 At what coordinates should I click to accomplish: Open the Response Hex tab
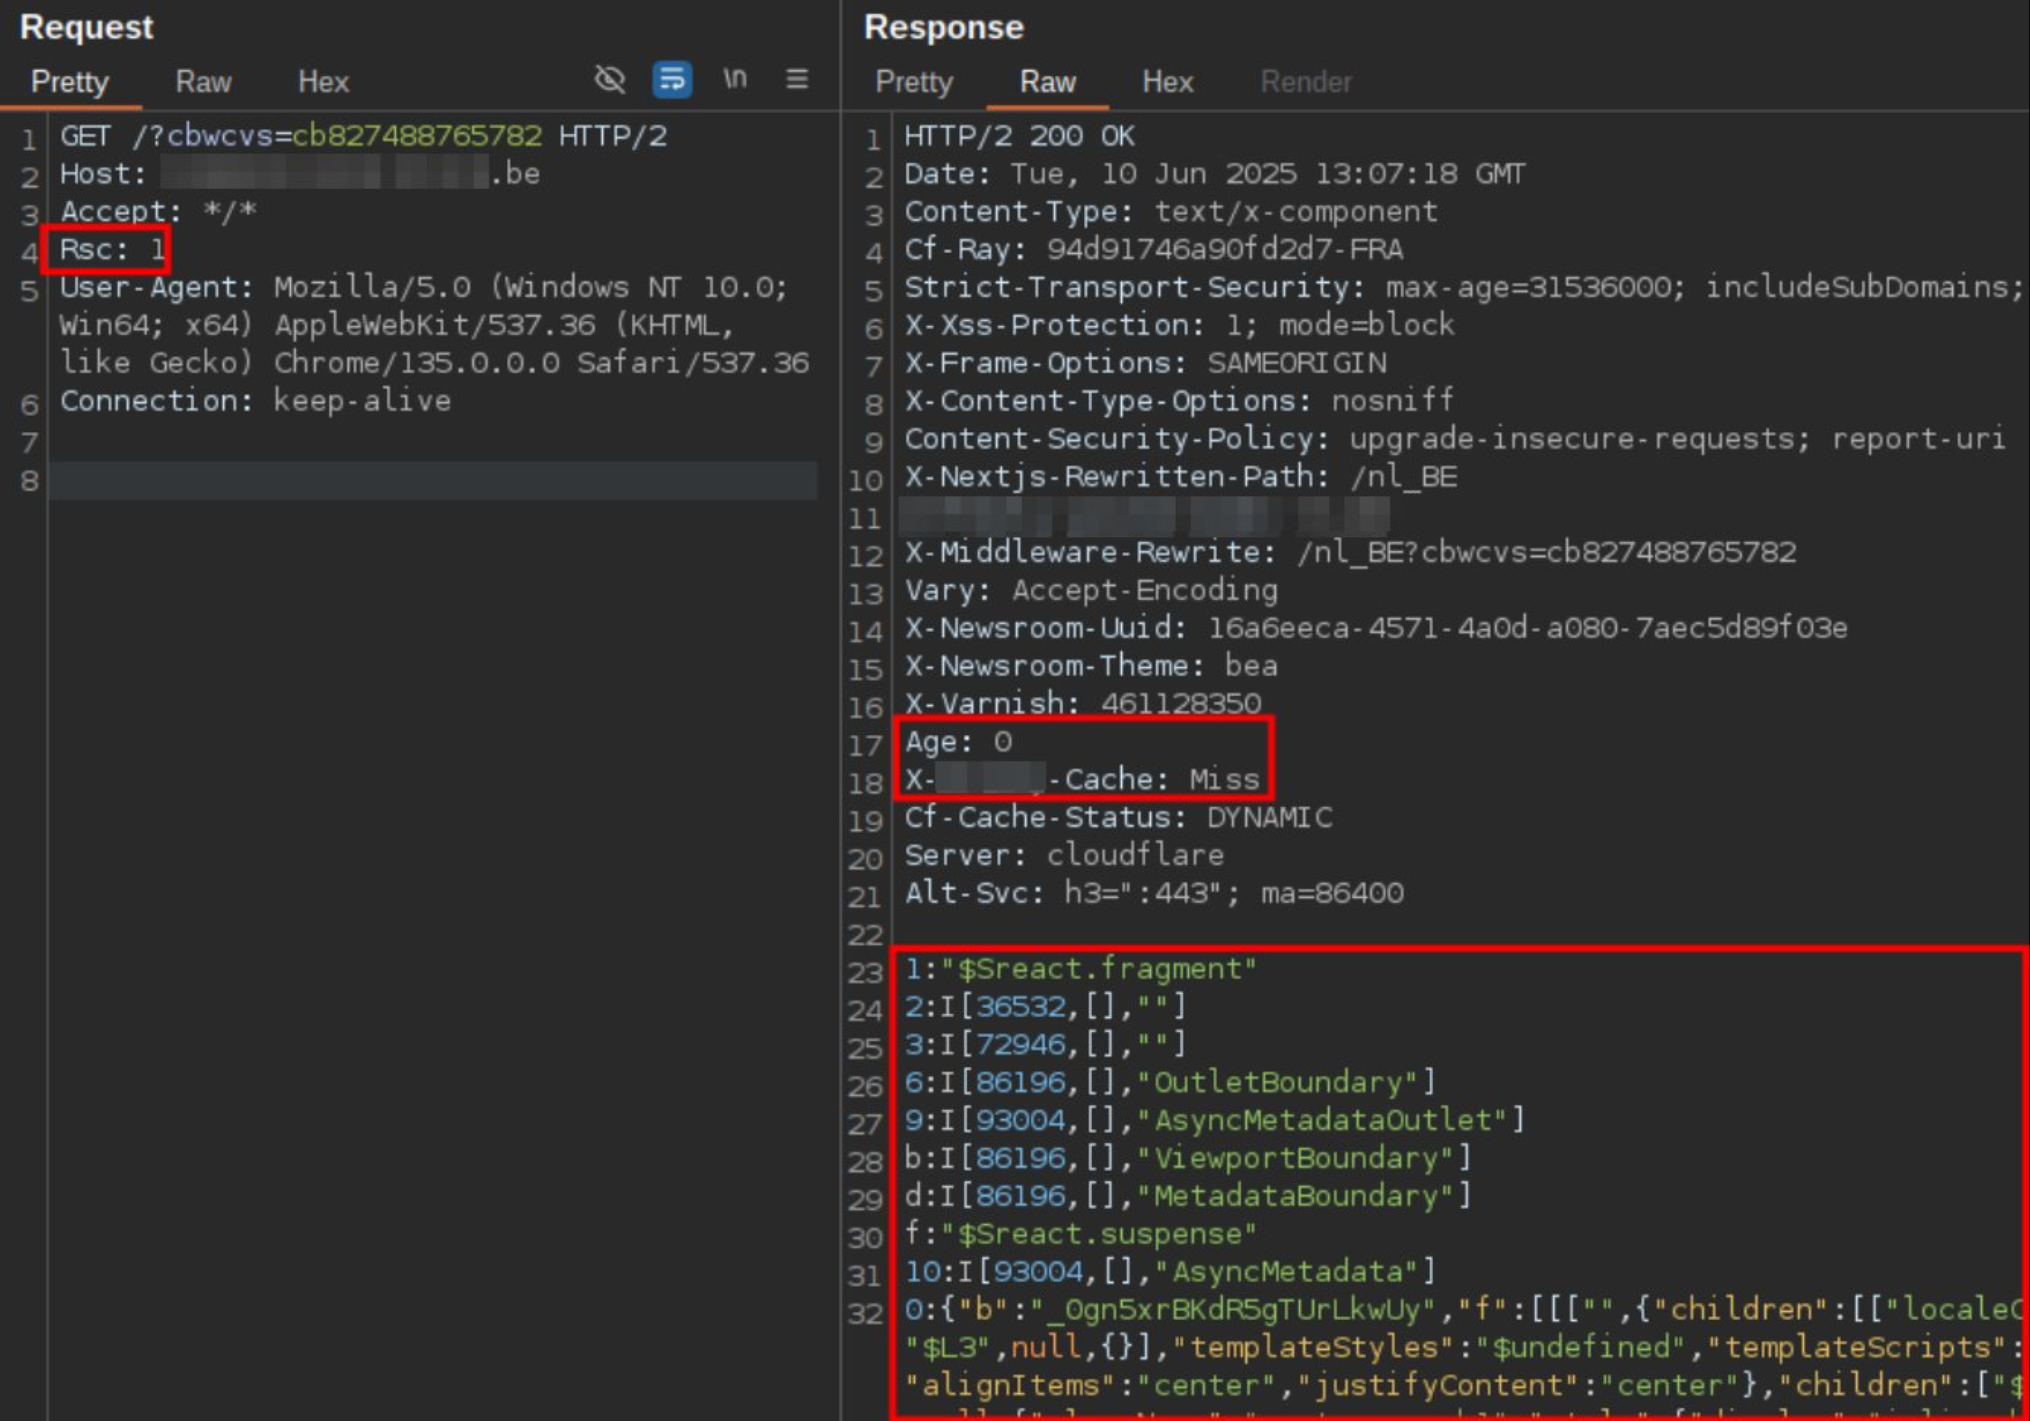coord(1167,82)
